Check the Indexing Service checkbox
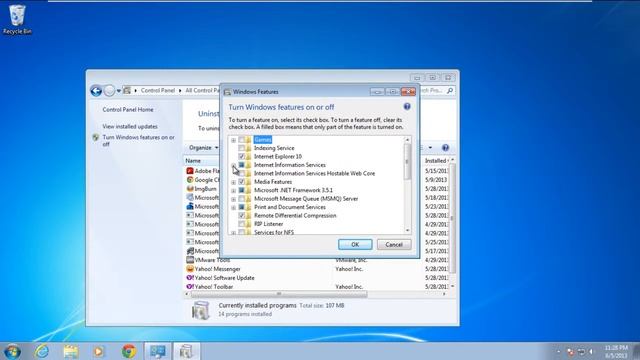 point(242,148)
